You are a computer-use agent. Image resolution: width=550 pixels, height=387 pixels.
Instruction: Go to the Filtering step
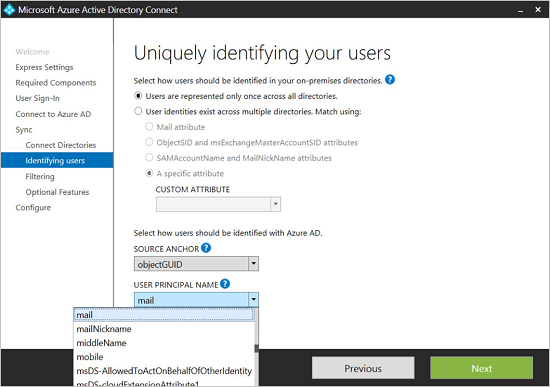pyautogui.click(x=40, y=176)
